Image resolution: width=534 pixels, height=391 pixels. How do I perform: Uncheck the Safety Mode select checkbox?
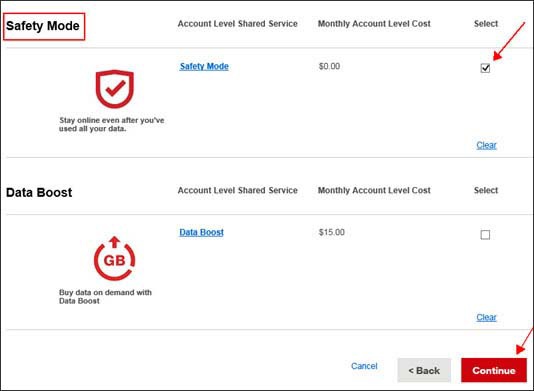(x=485, y=68)
